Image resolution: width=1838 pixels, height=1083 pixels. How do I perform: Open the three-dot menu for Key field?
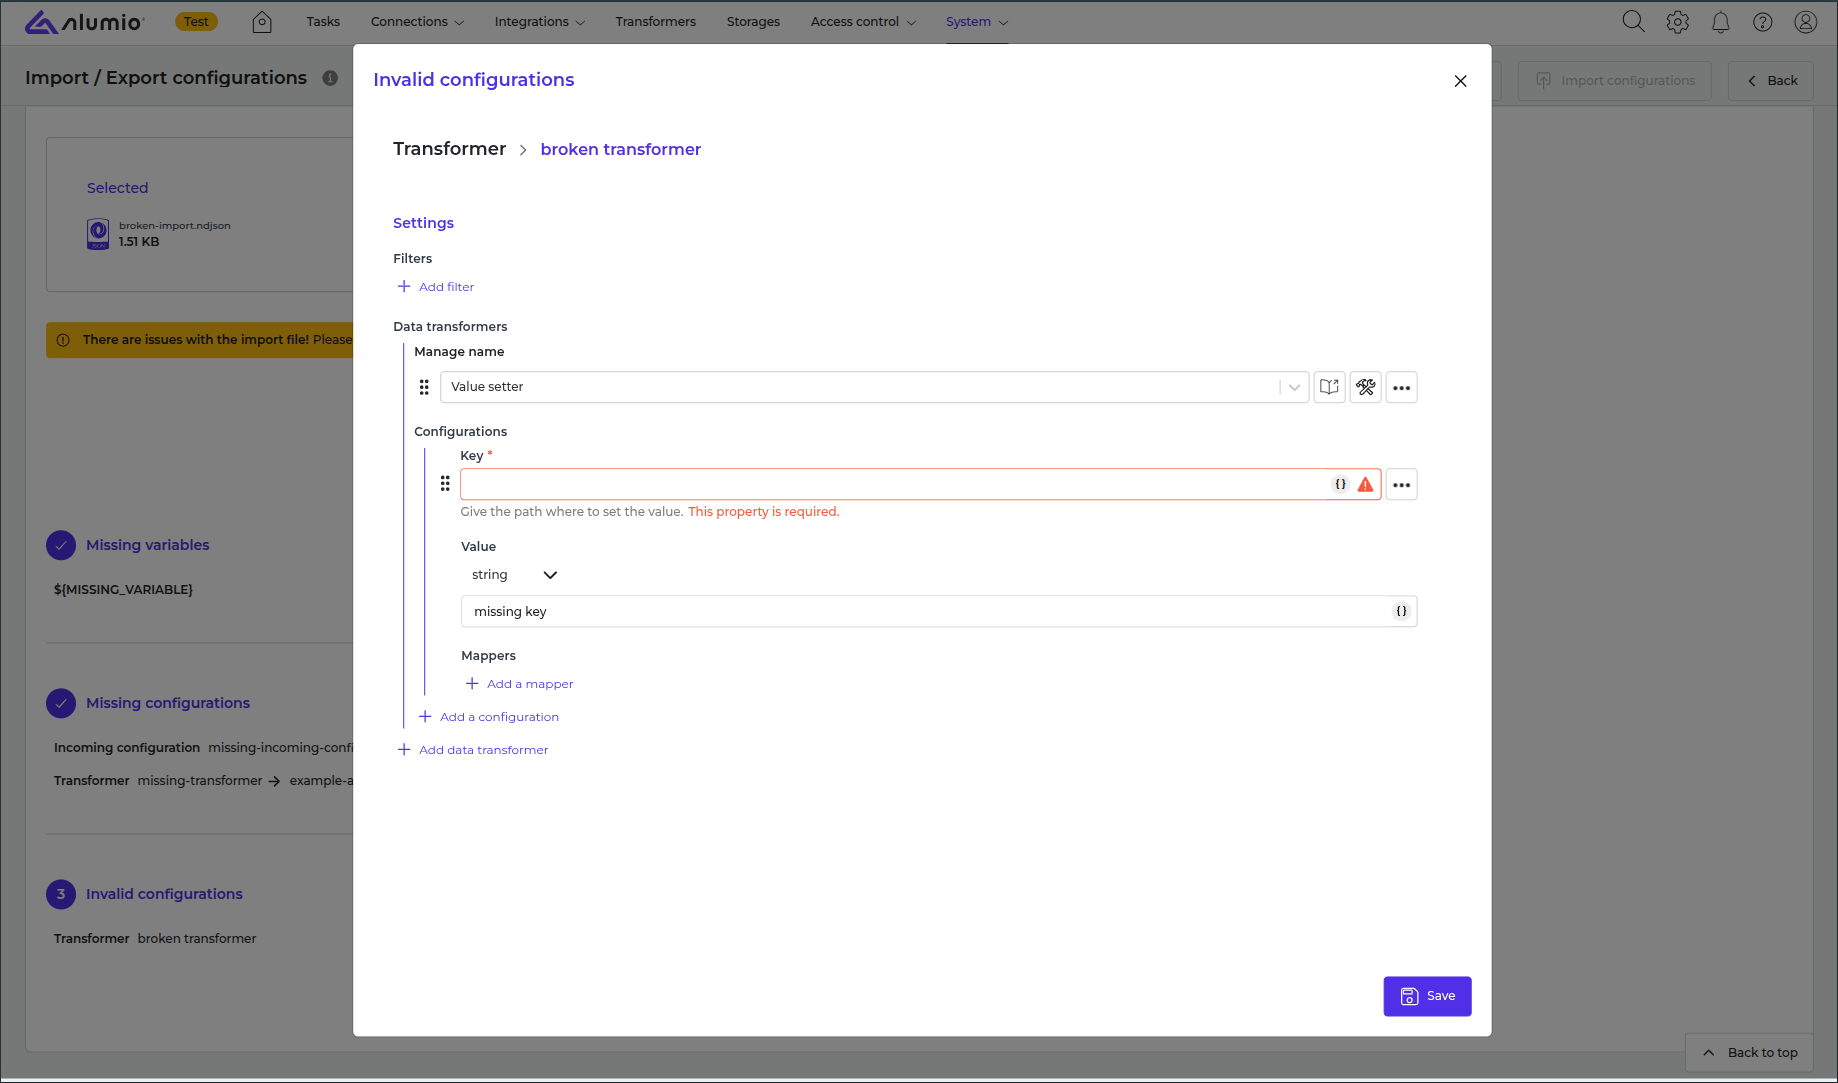click(1401, 485)
